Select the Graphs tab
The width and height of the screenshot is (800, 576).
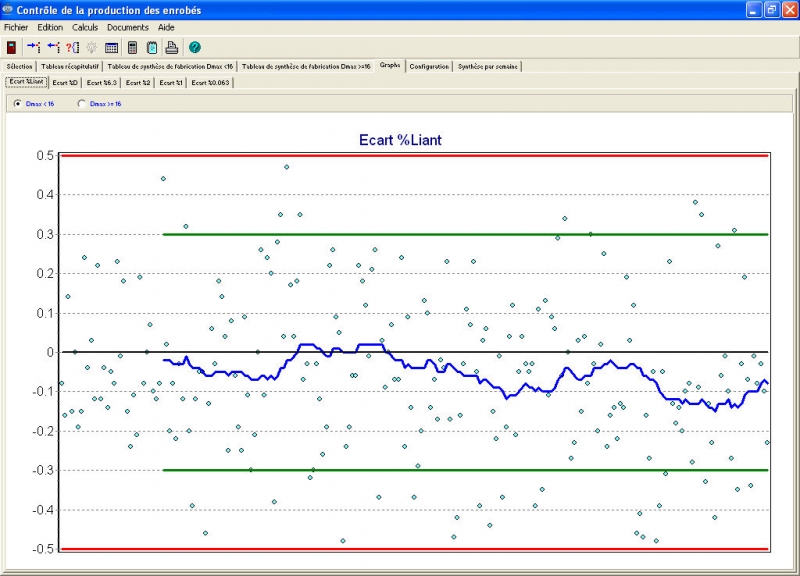coord(390,65)
